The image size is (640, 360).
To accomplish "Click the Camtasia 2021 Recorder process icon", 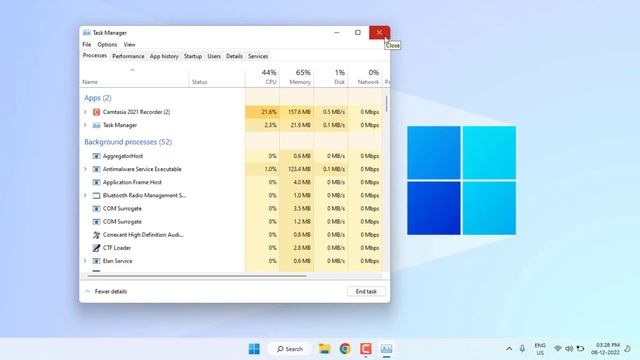I will 96,112.
